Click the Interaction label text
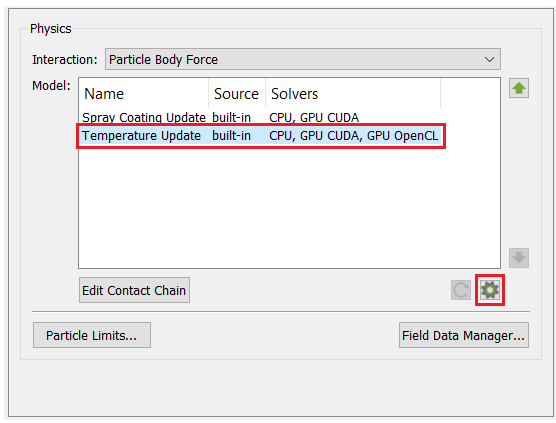 coord(65,60)
